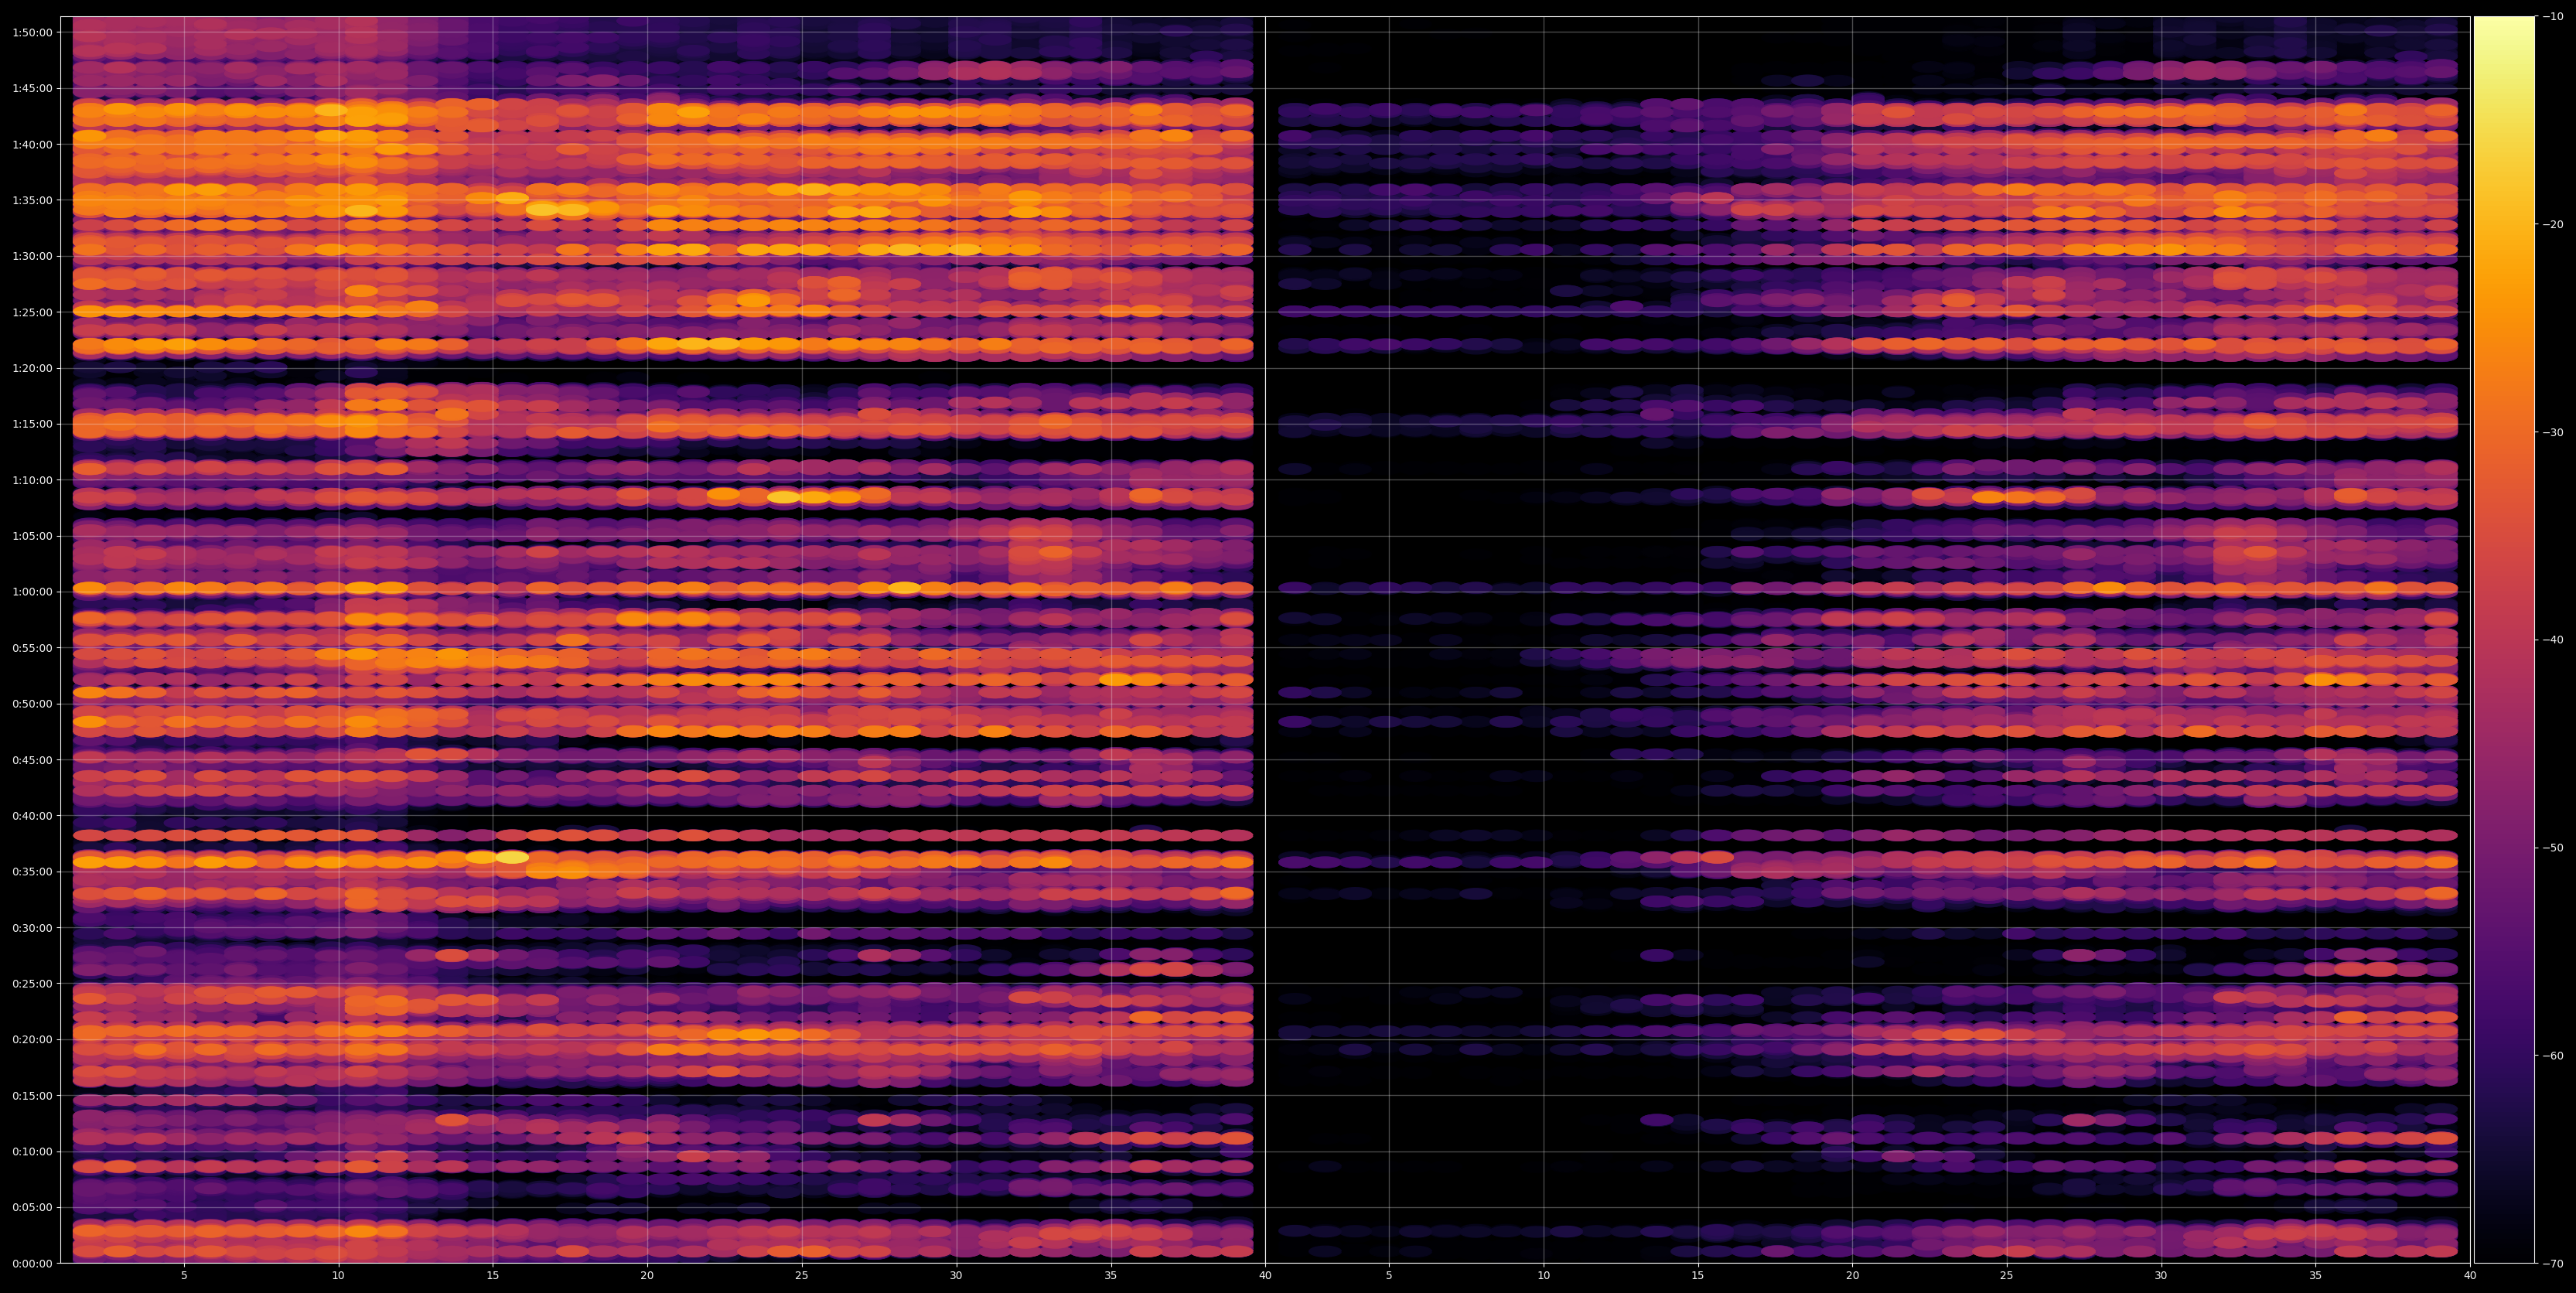Select the 0:50:00 tick label
This screenshot has width=2576, height=1293.
coord(32,704)
